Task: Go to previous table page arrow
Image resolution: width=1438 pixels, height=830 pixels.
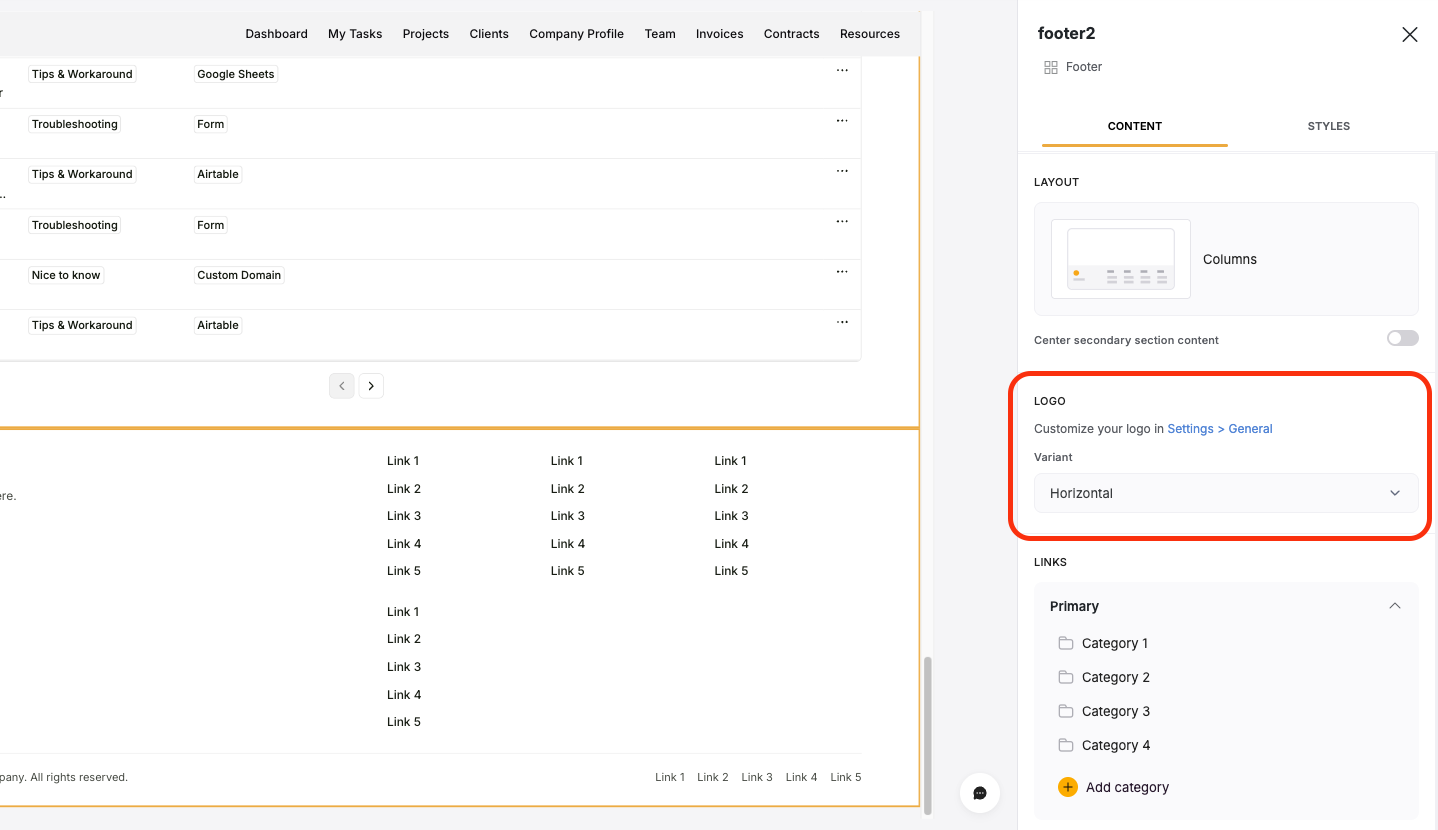Action: (x=342, y=386)
